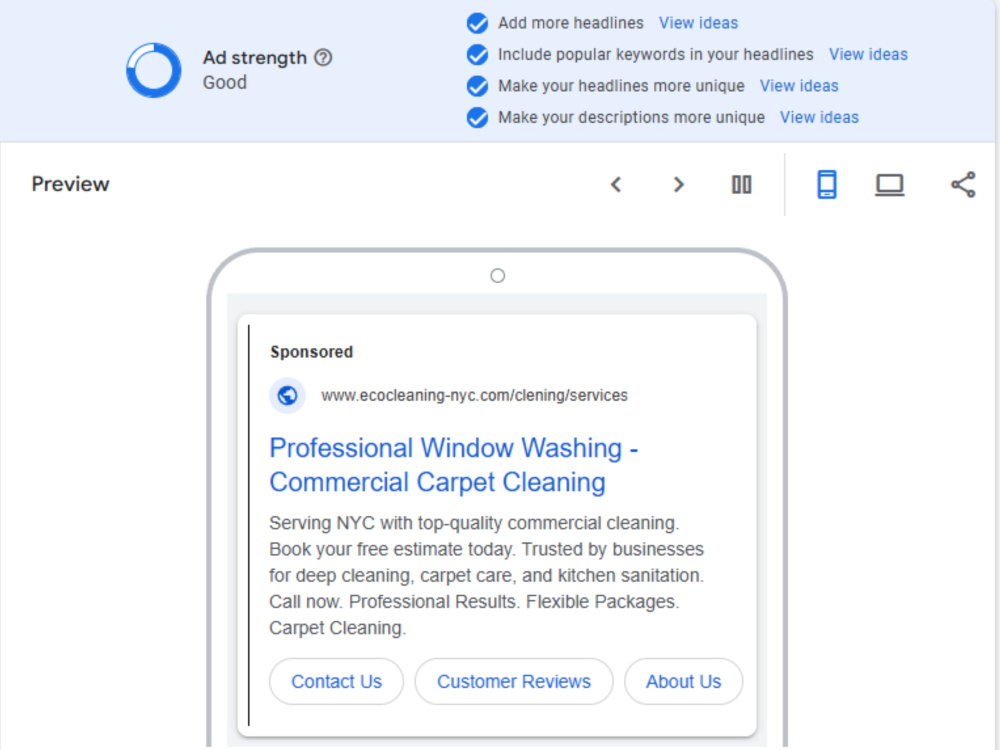The width and height of the screenshot is (1000, 750).
Task: Click the checkmark beside Add more headlines
Action: click(x=477, y=23)
